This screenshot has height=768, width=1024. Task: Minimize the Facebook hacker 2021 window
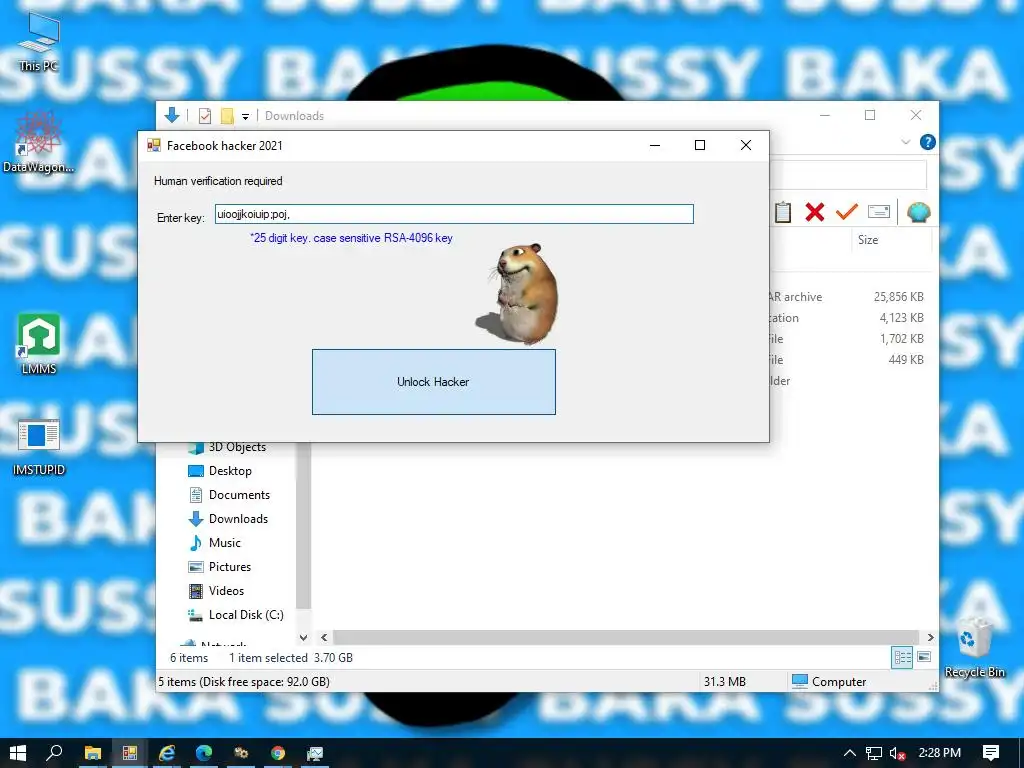pos(655,145)
